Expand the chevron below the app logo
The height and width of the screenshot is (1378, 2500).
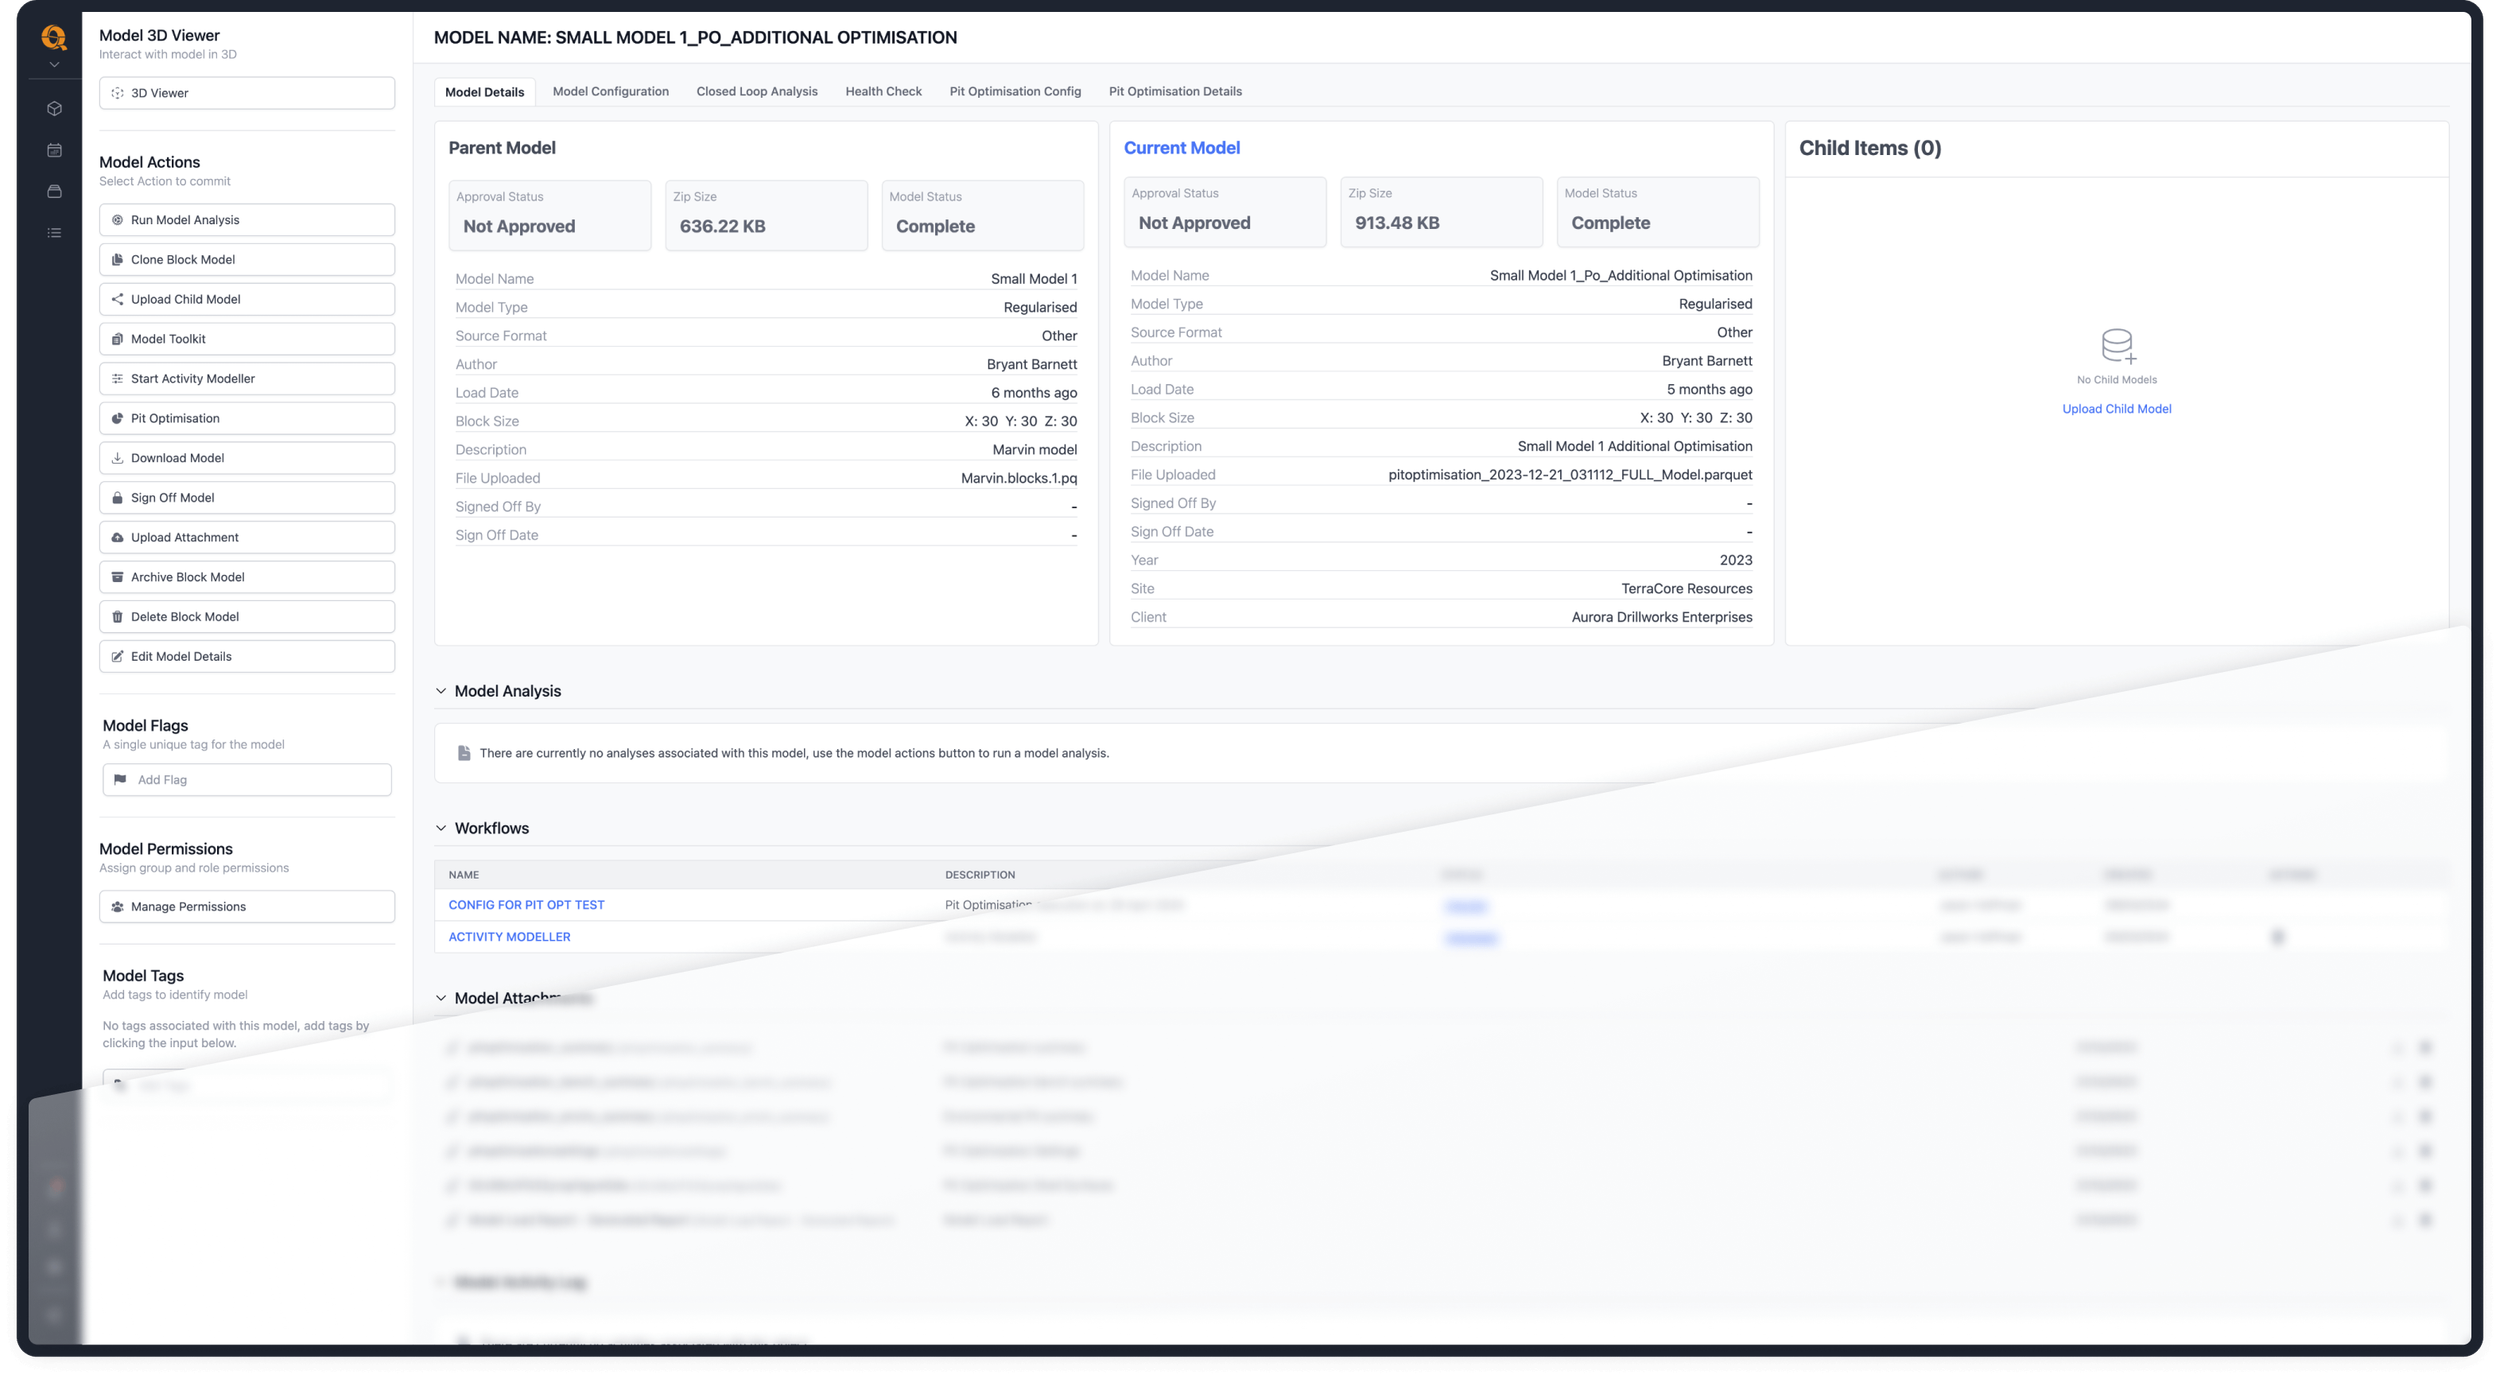coord(54,63)
